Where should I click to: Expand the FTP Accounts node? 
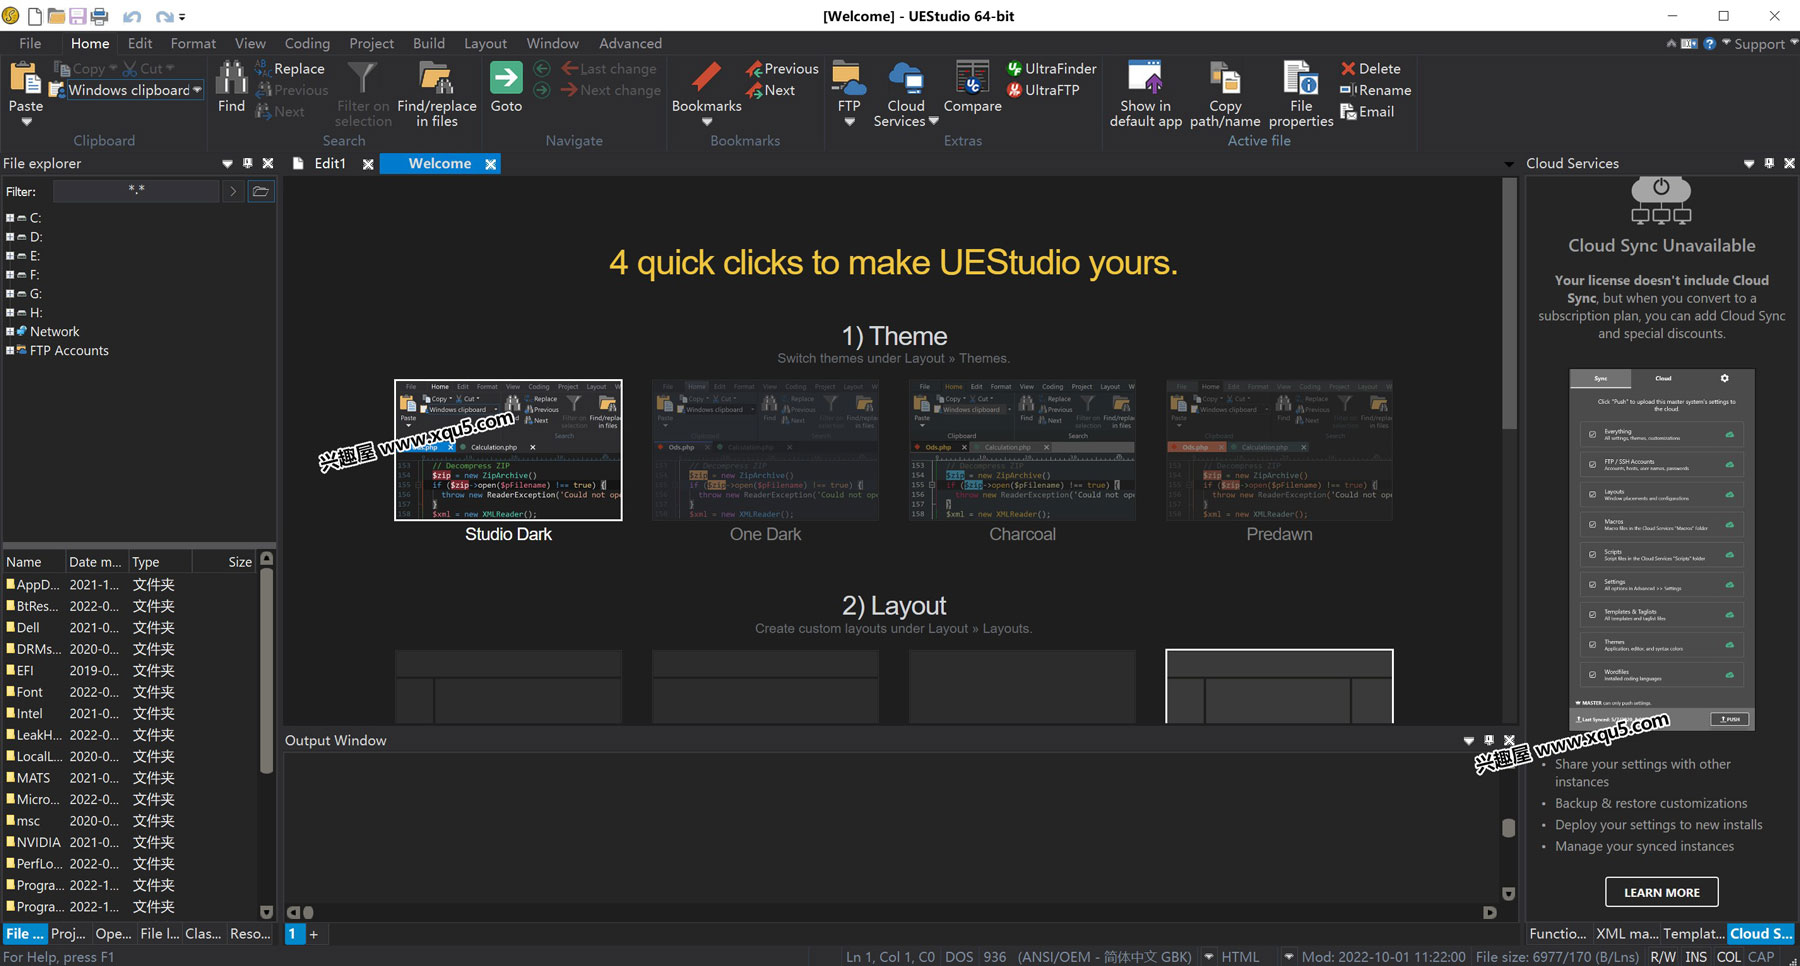tap(10, 351)
